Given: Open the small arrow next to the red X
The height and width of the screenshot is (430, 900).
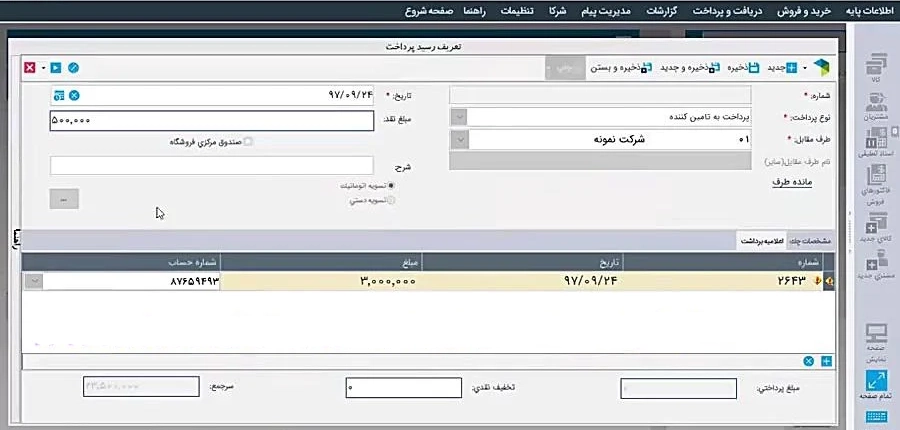Looking at the screenshot, I should [43, 68].
